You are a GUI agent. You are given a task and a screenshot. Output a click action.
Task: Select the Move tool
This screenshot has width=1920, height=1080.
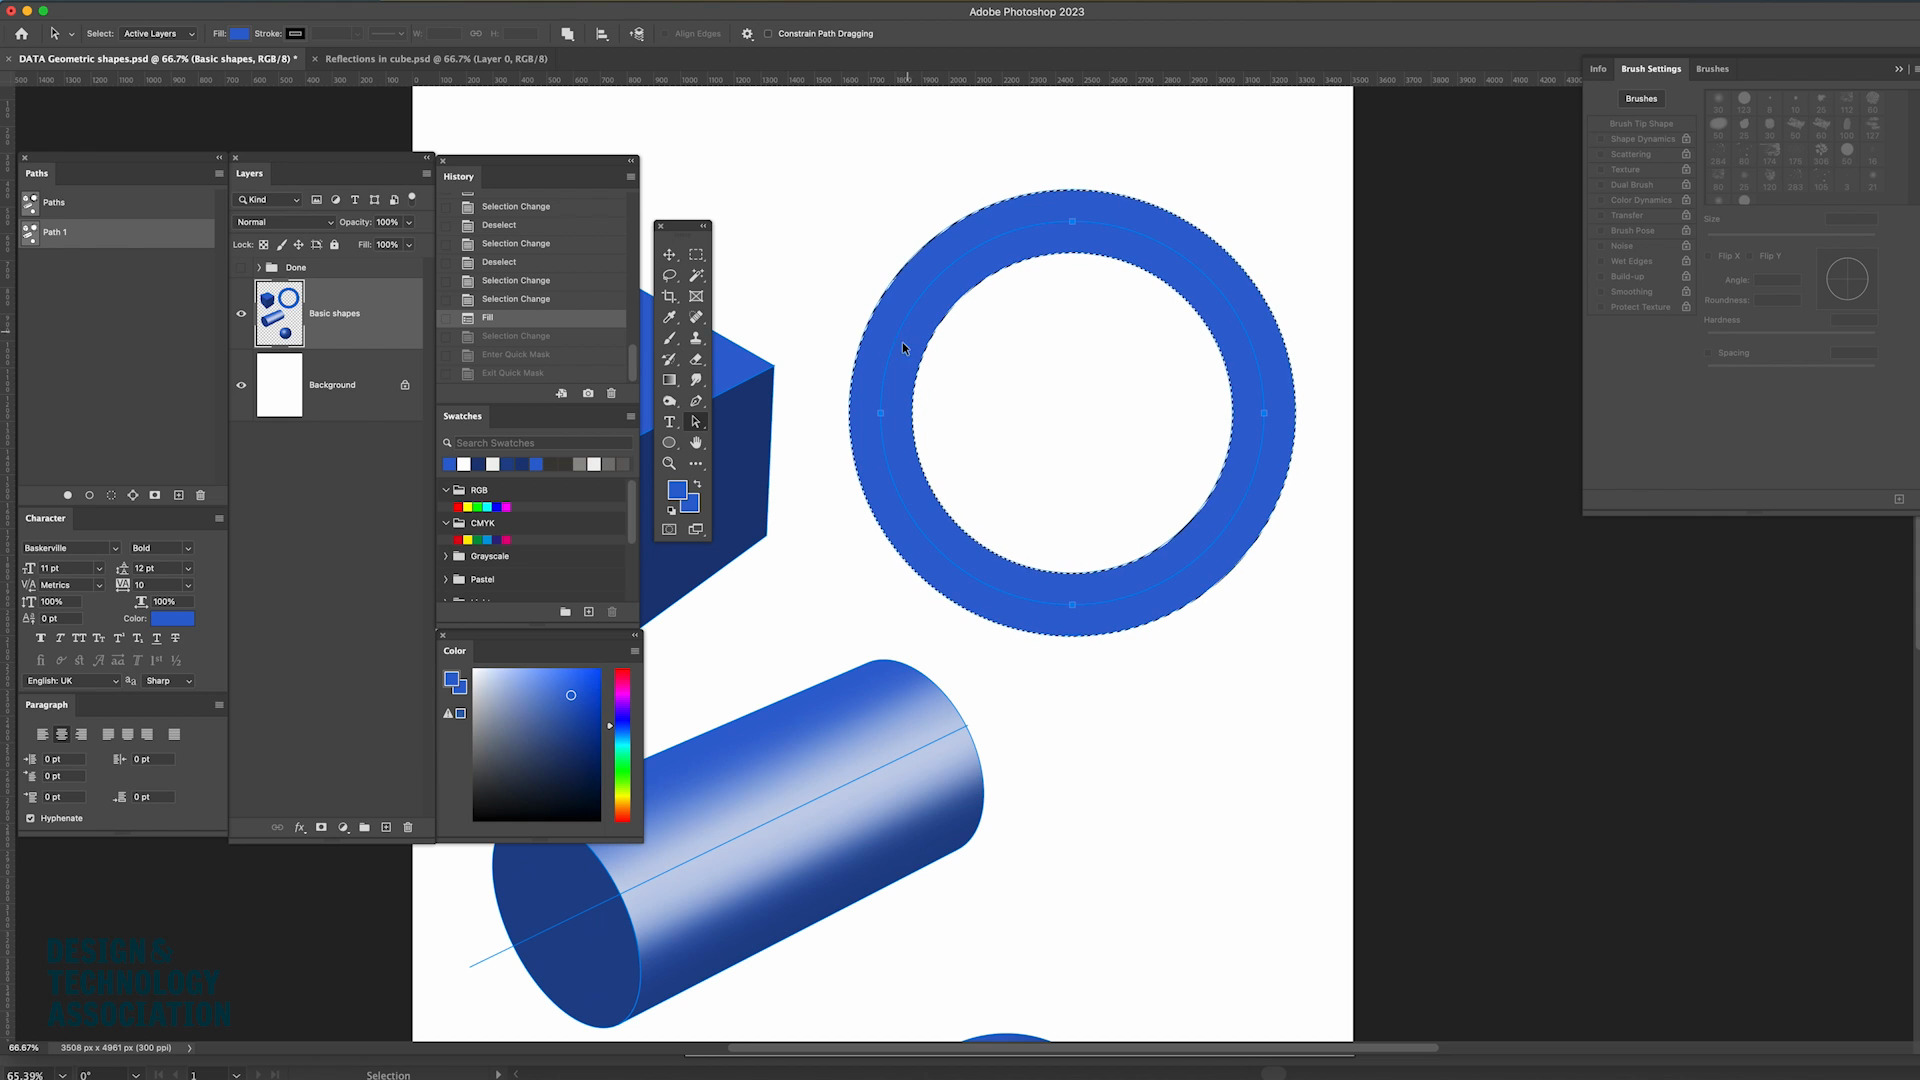coord(669,255)
